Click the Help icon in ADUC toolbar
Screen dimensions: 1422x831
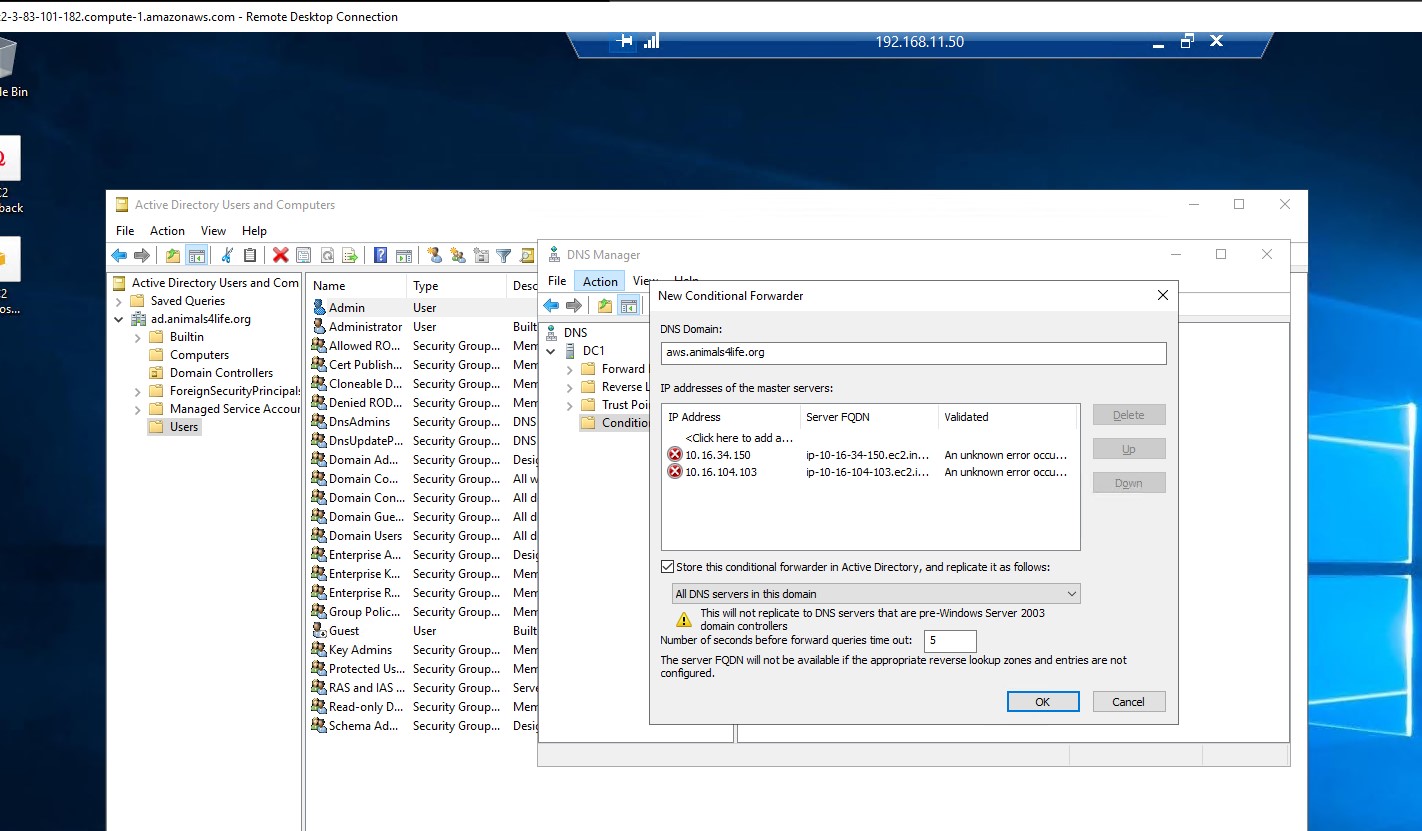pyautogui.click(x=379, y=256)
